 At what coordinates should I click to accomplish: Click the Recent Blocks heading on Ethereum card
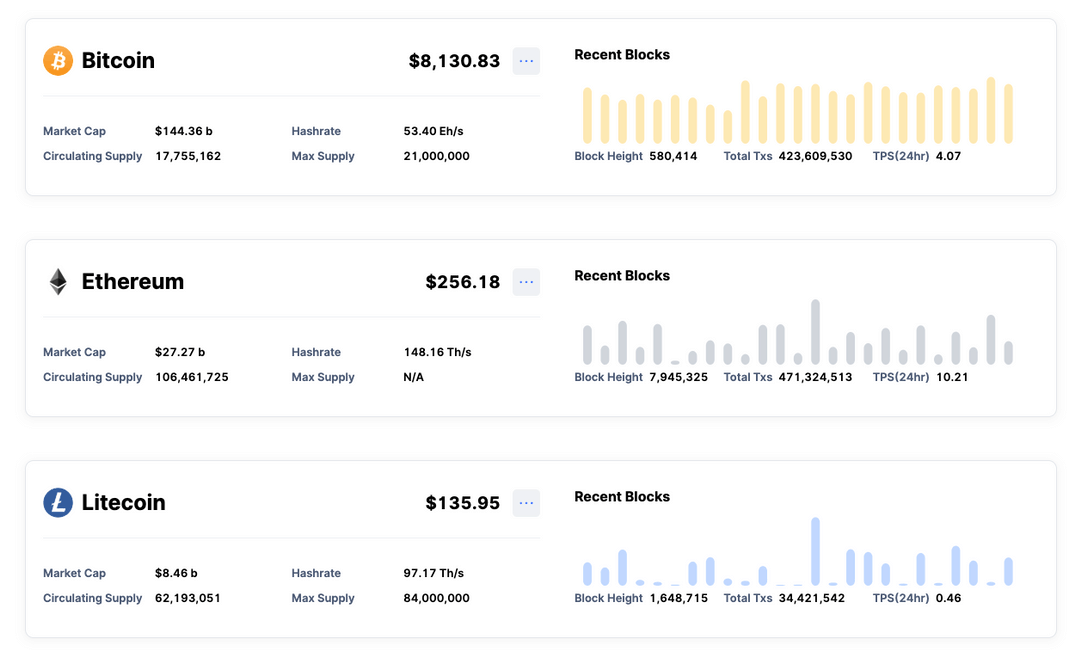(x=622, y=275)
